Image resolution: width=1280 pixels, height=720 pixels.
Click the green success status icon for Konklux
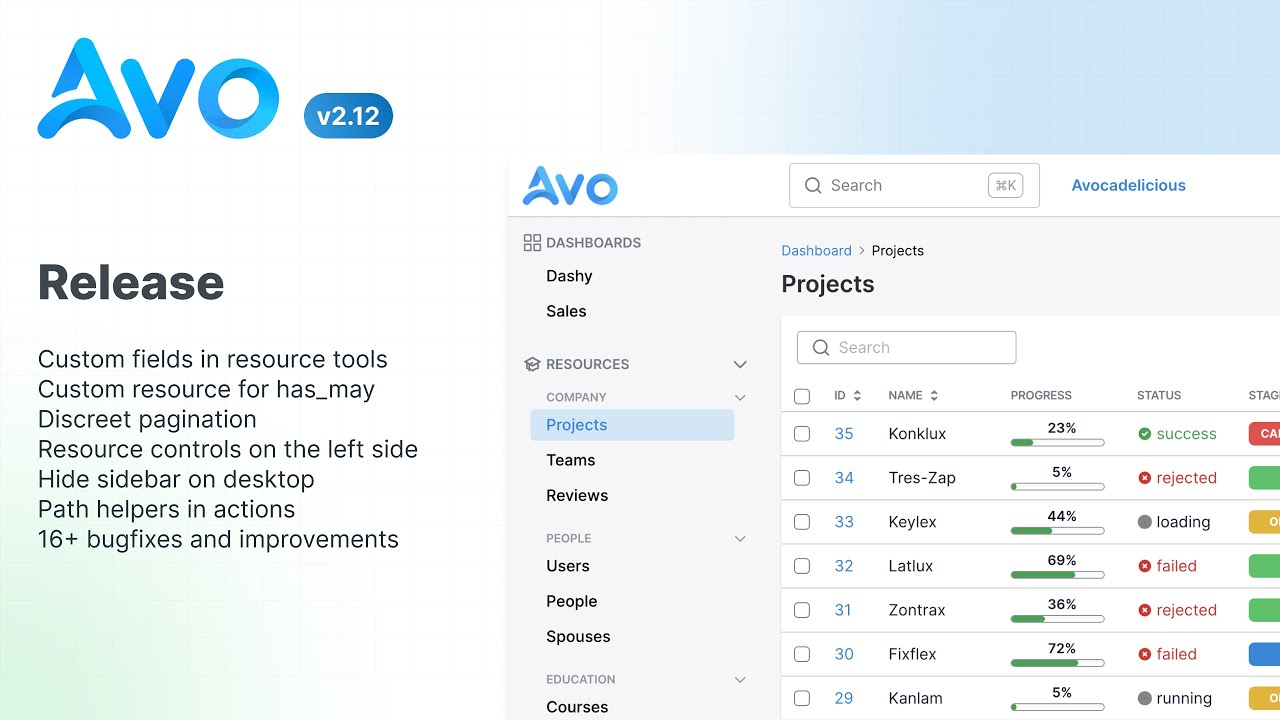pyautogui.click(x=1145, y=434)
